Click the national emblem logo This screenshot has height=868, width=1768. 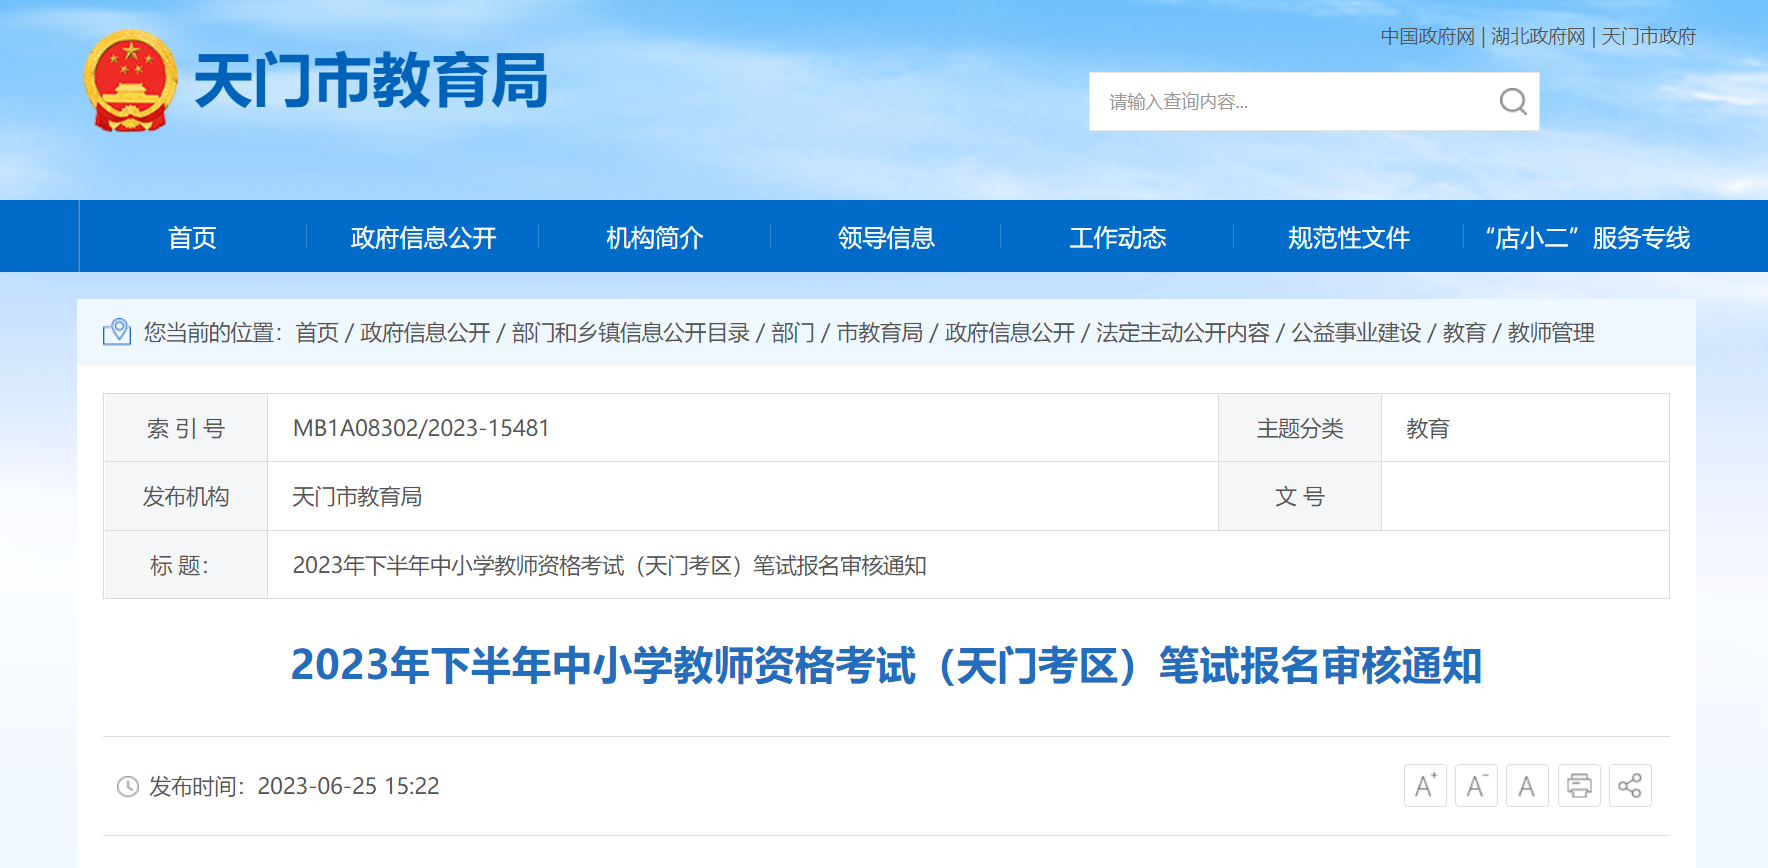[130, 81]
